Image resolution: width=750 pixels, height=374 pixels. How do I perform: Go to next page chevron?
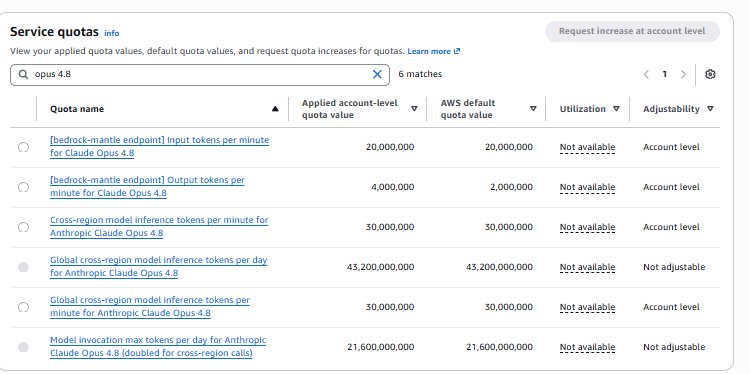[683, 74]
